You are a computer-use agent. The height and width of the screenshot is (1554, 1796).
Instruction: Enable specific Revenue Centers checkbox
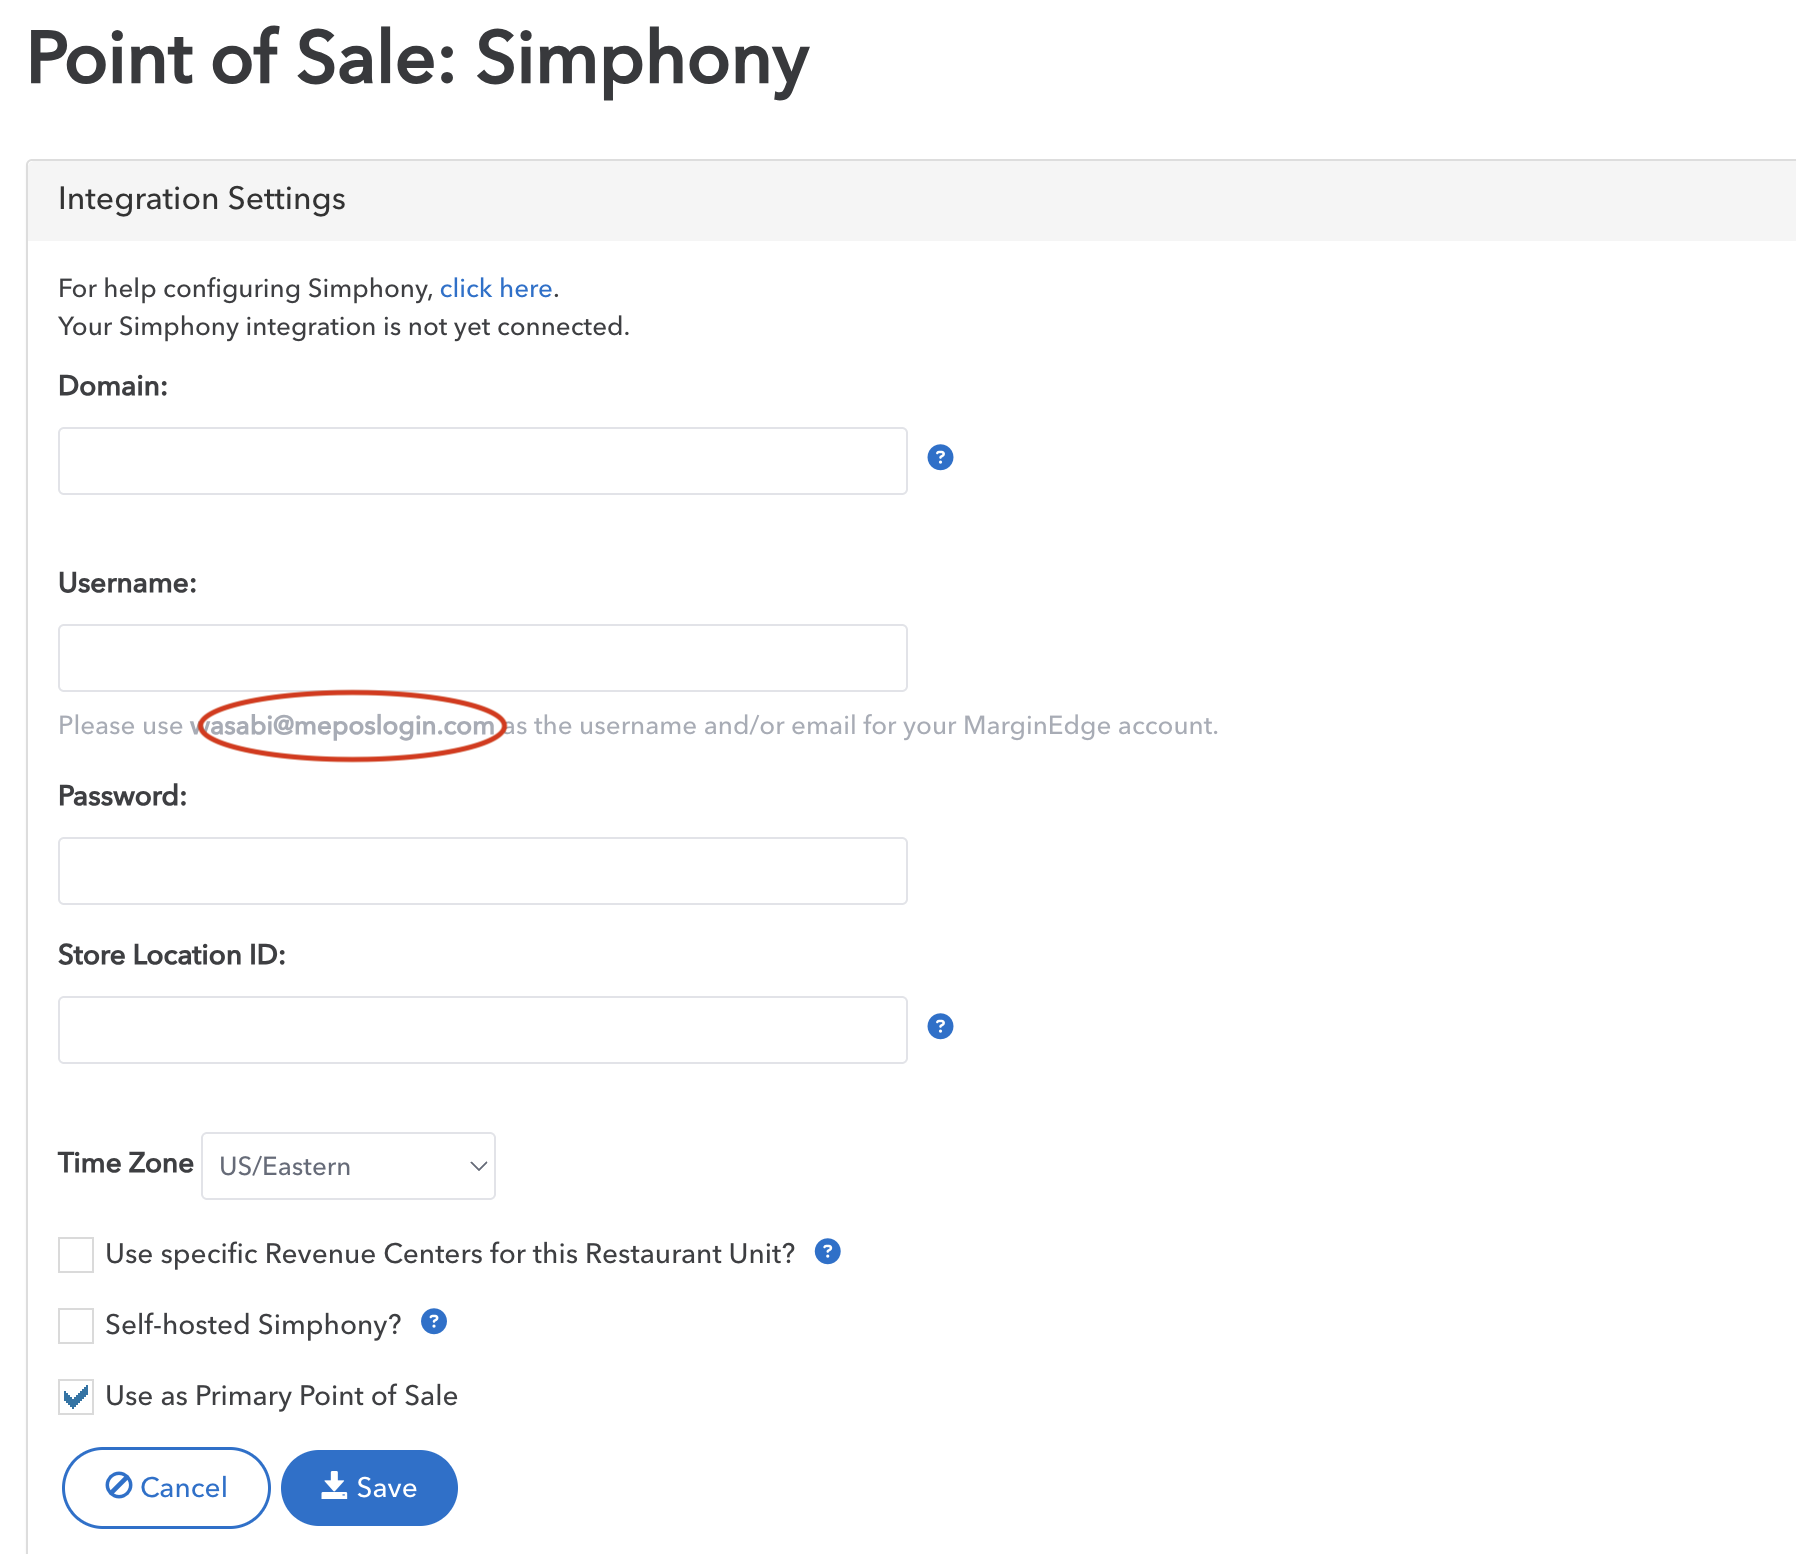tap(76, 1254)
